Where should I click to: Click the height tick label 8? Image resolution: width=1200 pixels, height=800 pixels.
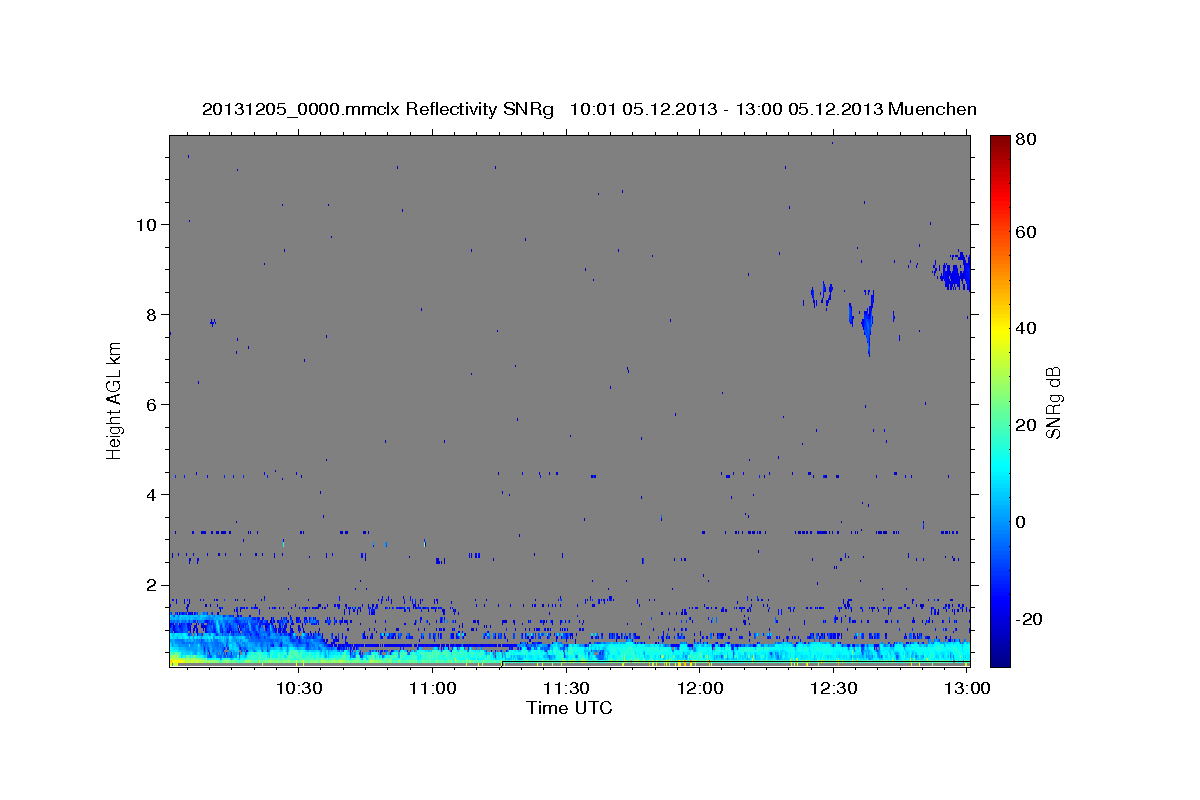pos(150,314)
